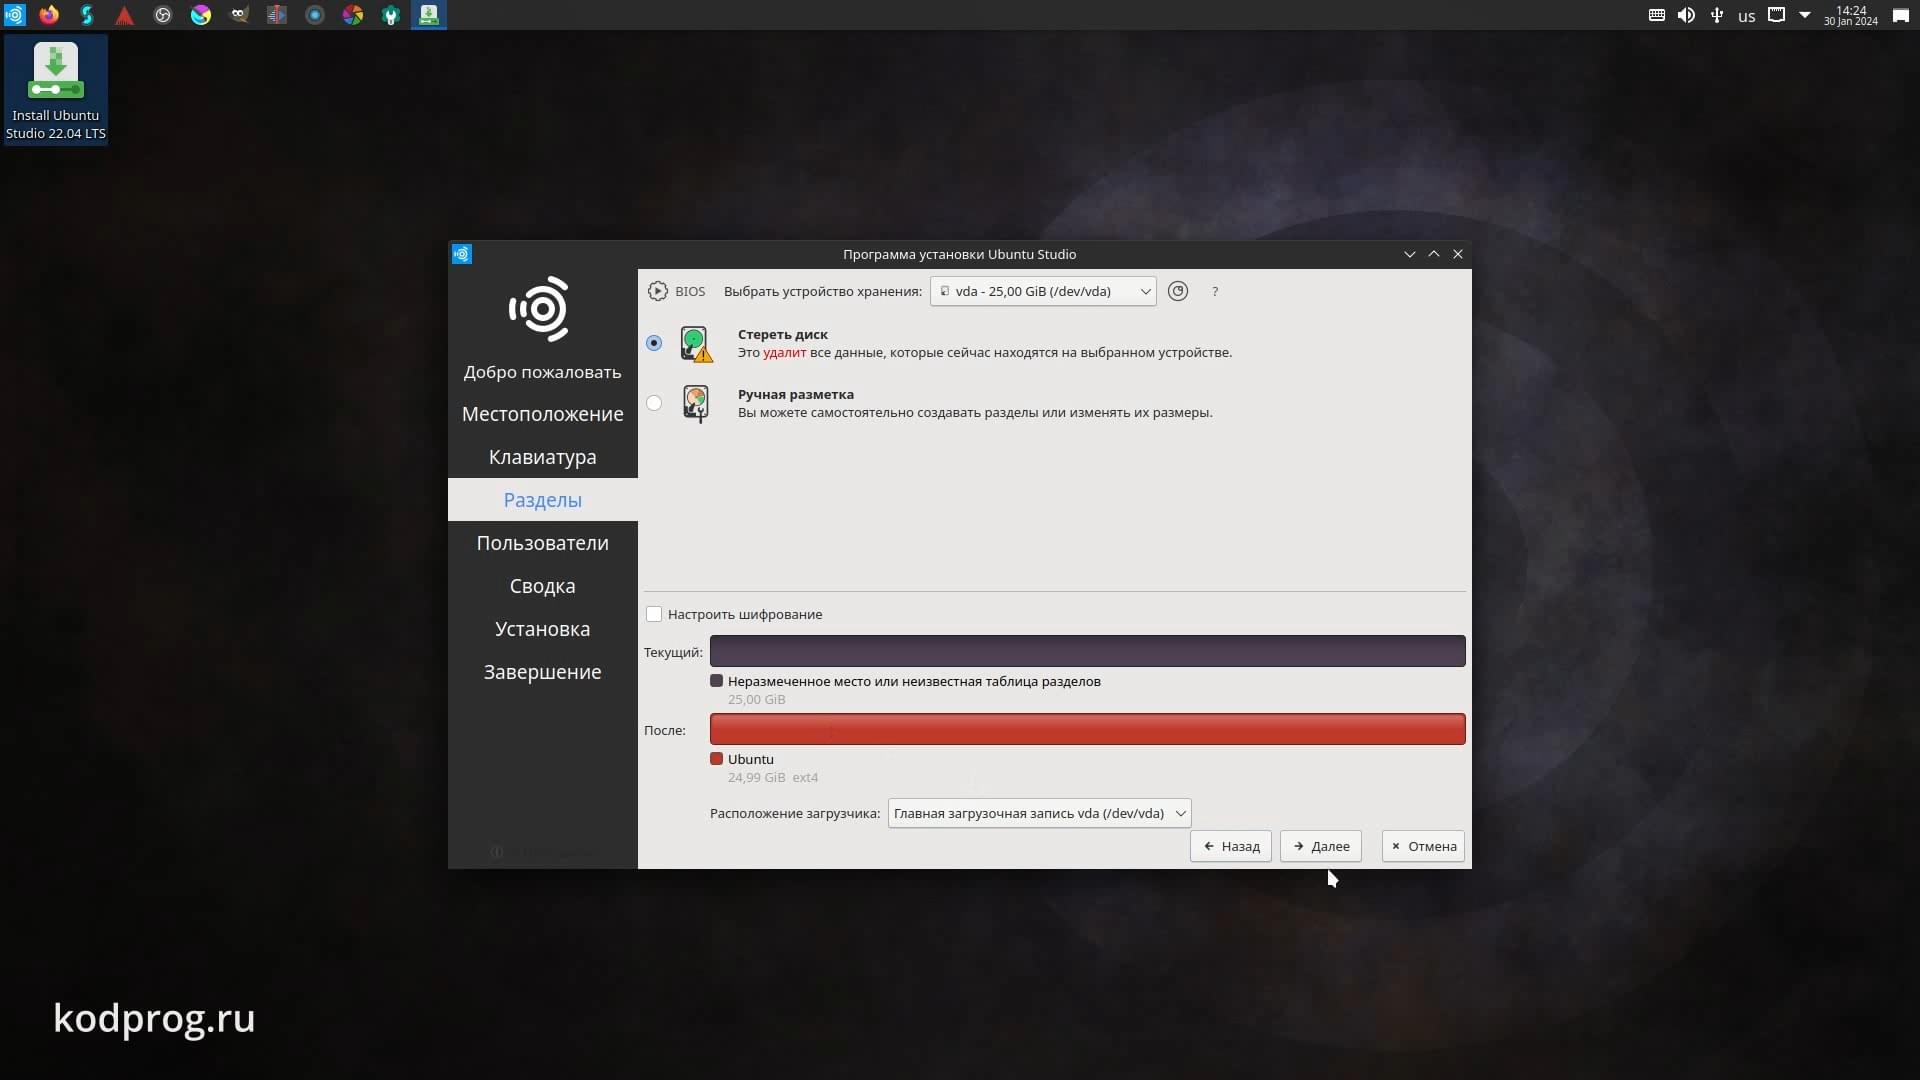This screenshot has width=1920, height=1080.
Task: Select 'Добро пожаловать' step in sidebar
Action: (543, 372)
